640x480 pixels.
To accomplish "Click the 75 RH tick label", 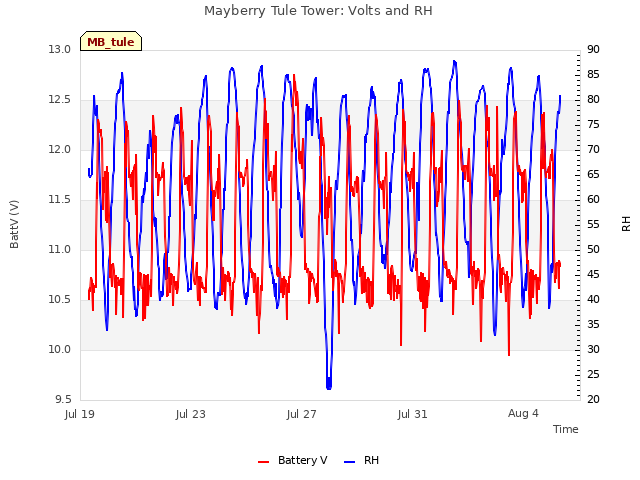I will tap(593, 124).
